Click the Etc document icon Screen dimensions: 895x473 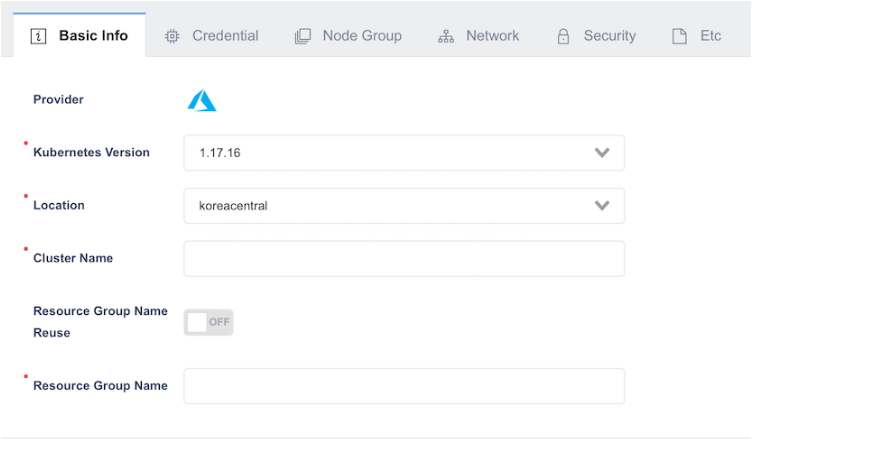679,37
